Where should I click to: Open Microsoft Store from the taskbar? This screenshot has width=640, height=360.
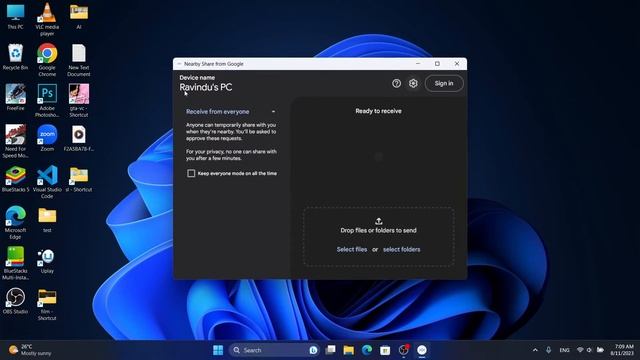[385, 350]
